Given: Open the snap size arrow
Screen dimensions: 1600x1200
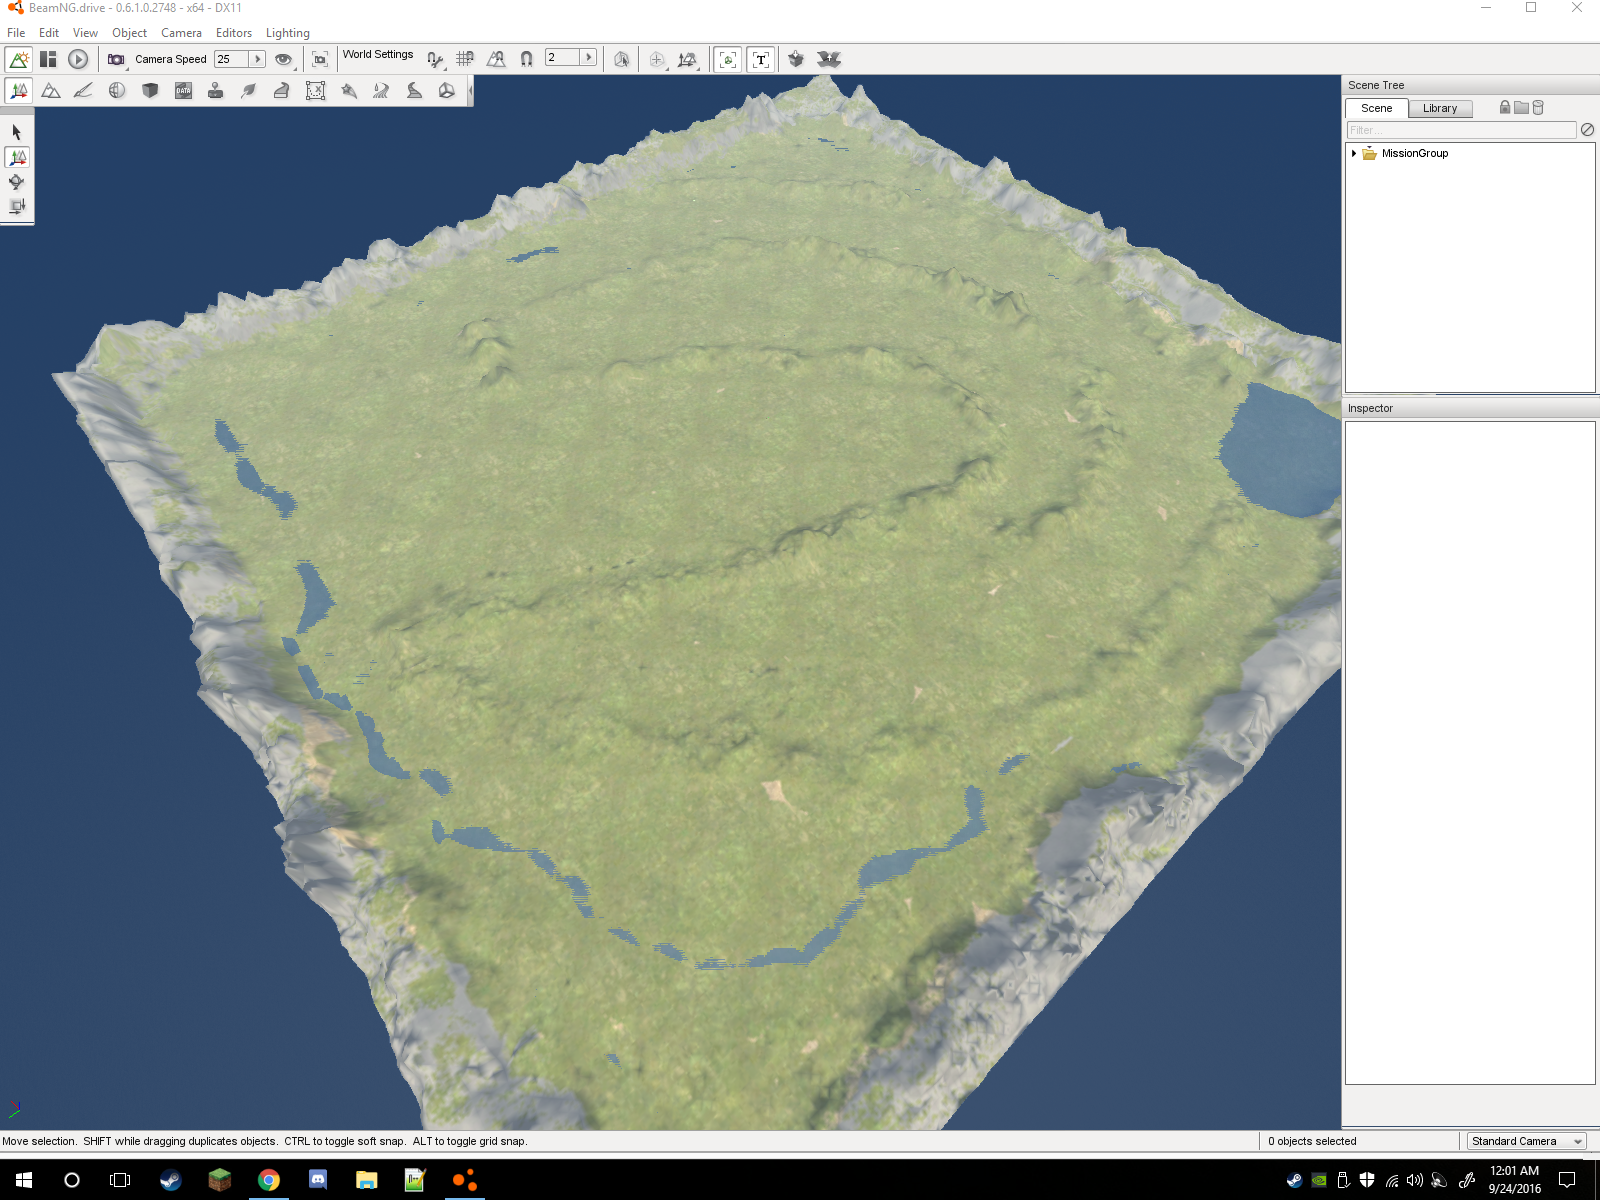Looking at the screenshot, I should tap(588, 57).
